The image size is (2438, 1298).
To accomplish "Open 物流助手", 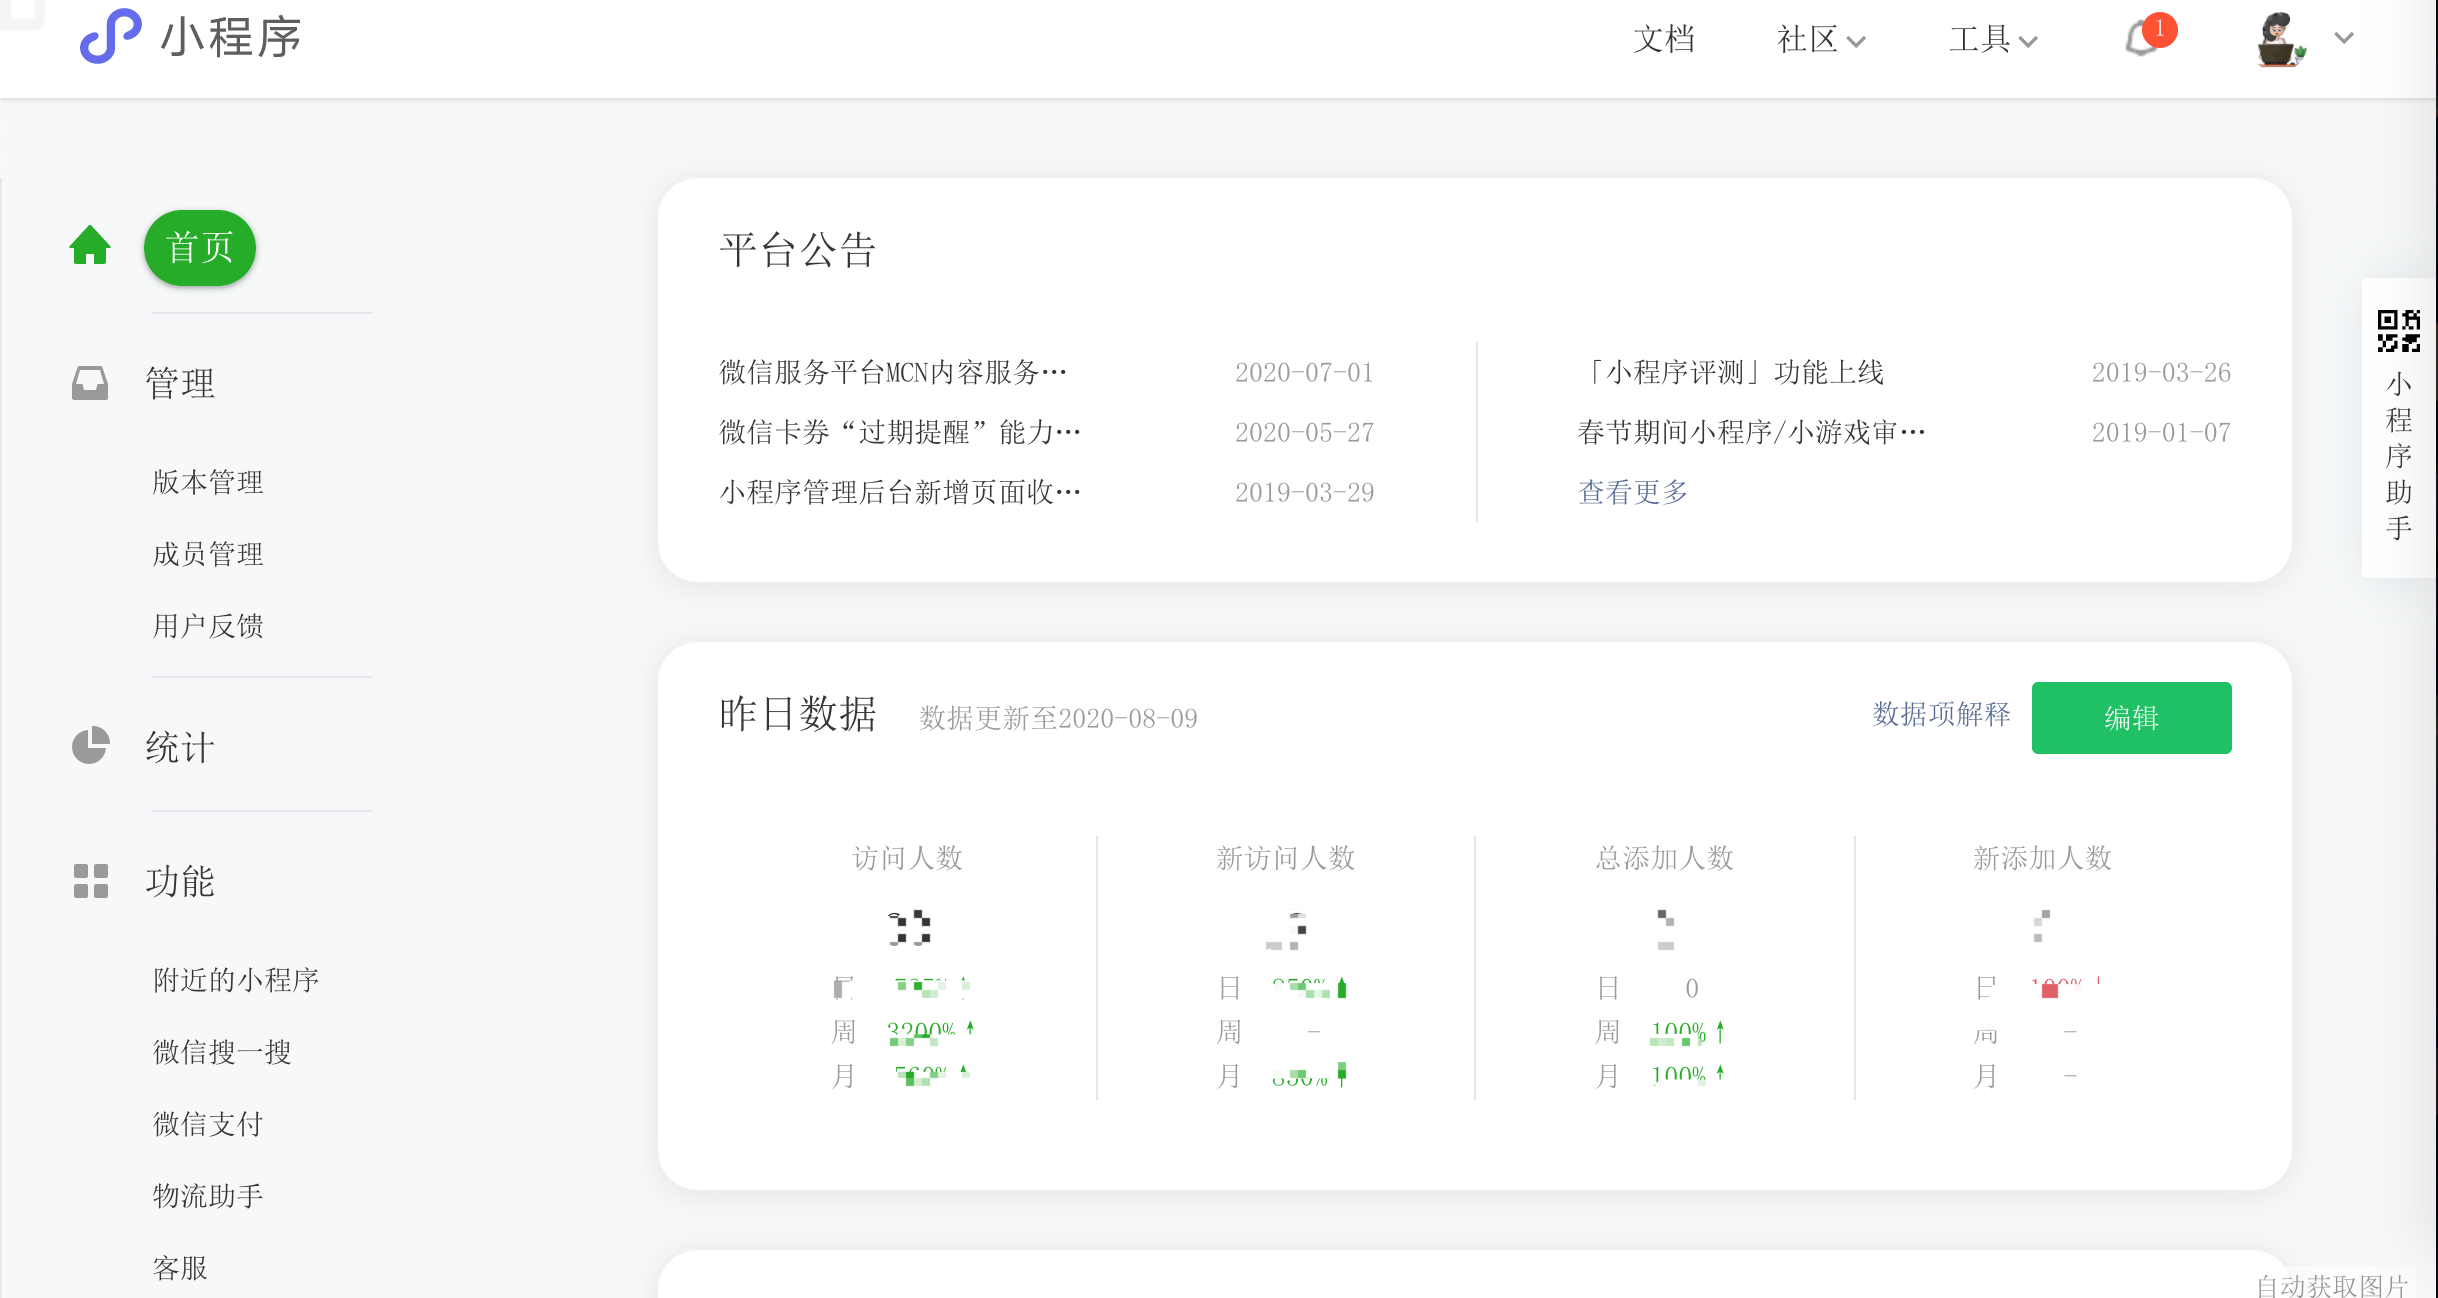I will coord(208,1196).
